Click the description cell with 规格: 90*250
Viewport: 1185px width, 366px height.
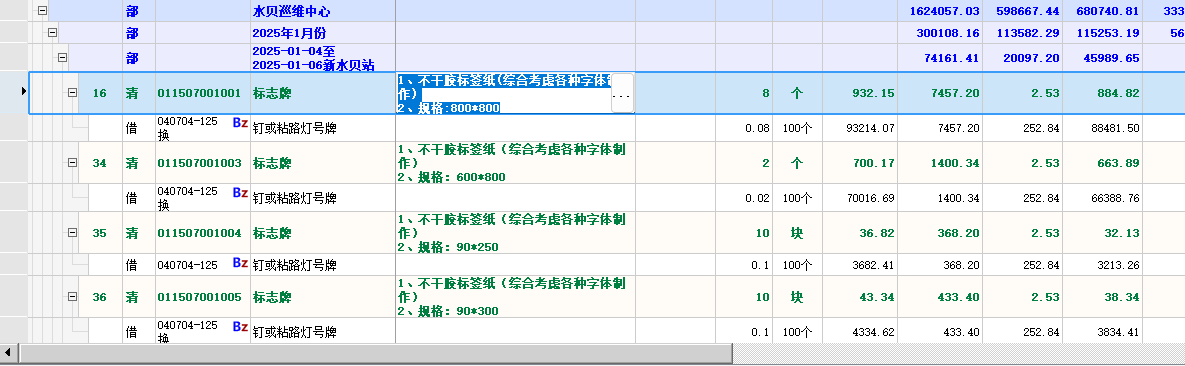pos(515,233)
